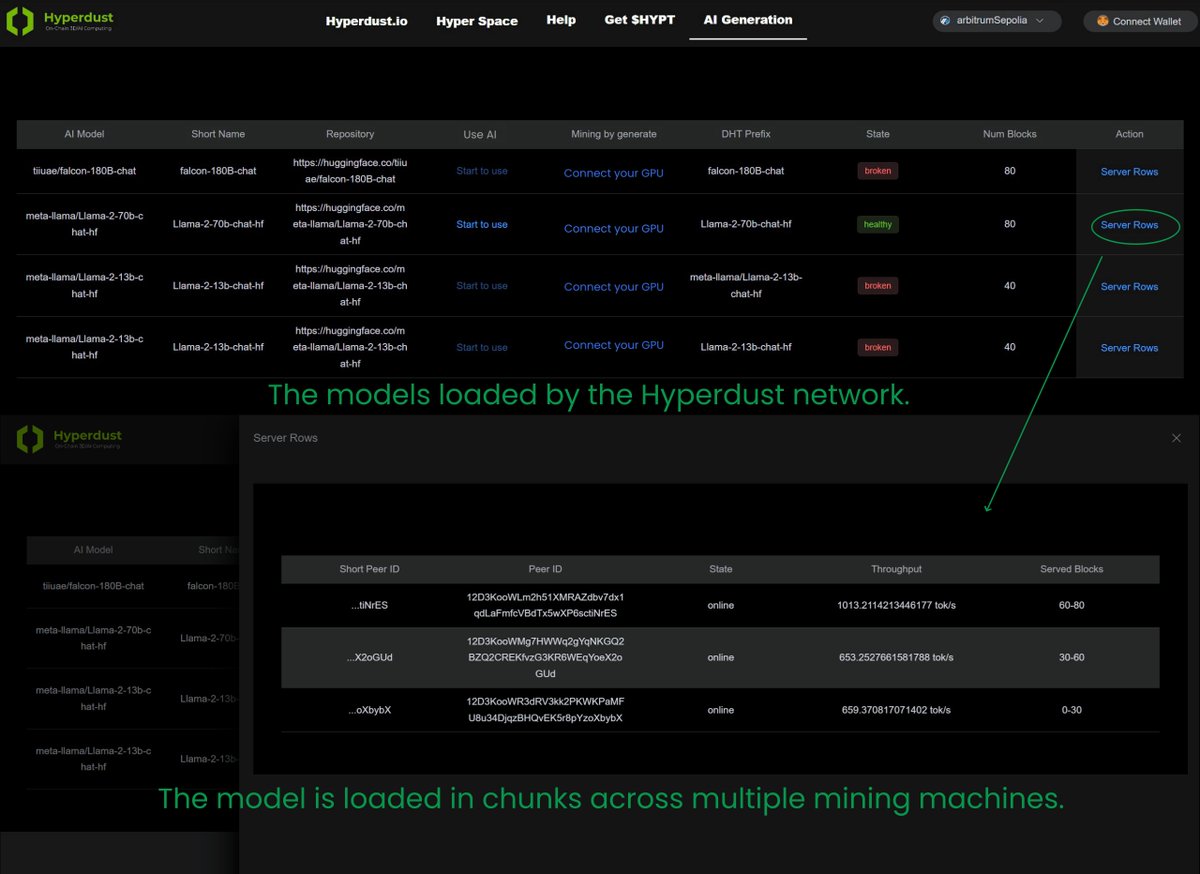
Task: Click the peer ID starting 12D3KooWR3dRV3kk2
Action: pos(545,710)
